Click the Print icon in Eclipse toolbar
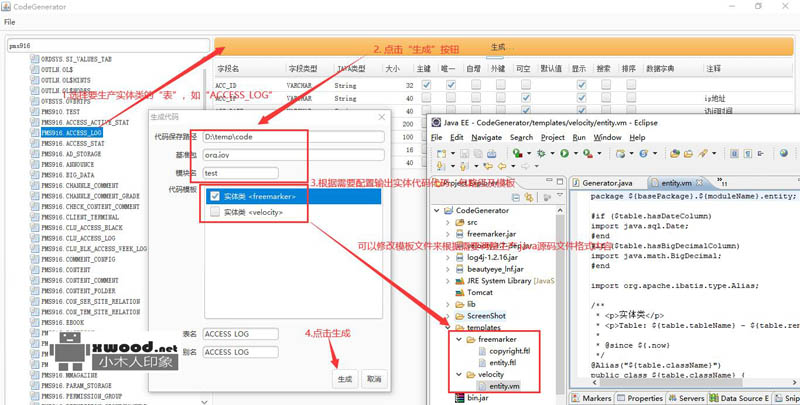The height and width of the screenshot is (405, 800). pyautogui.click(x=491, y=154)
